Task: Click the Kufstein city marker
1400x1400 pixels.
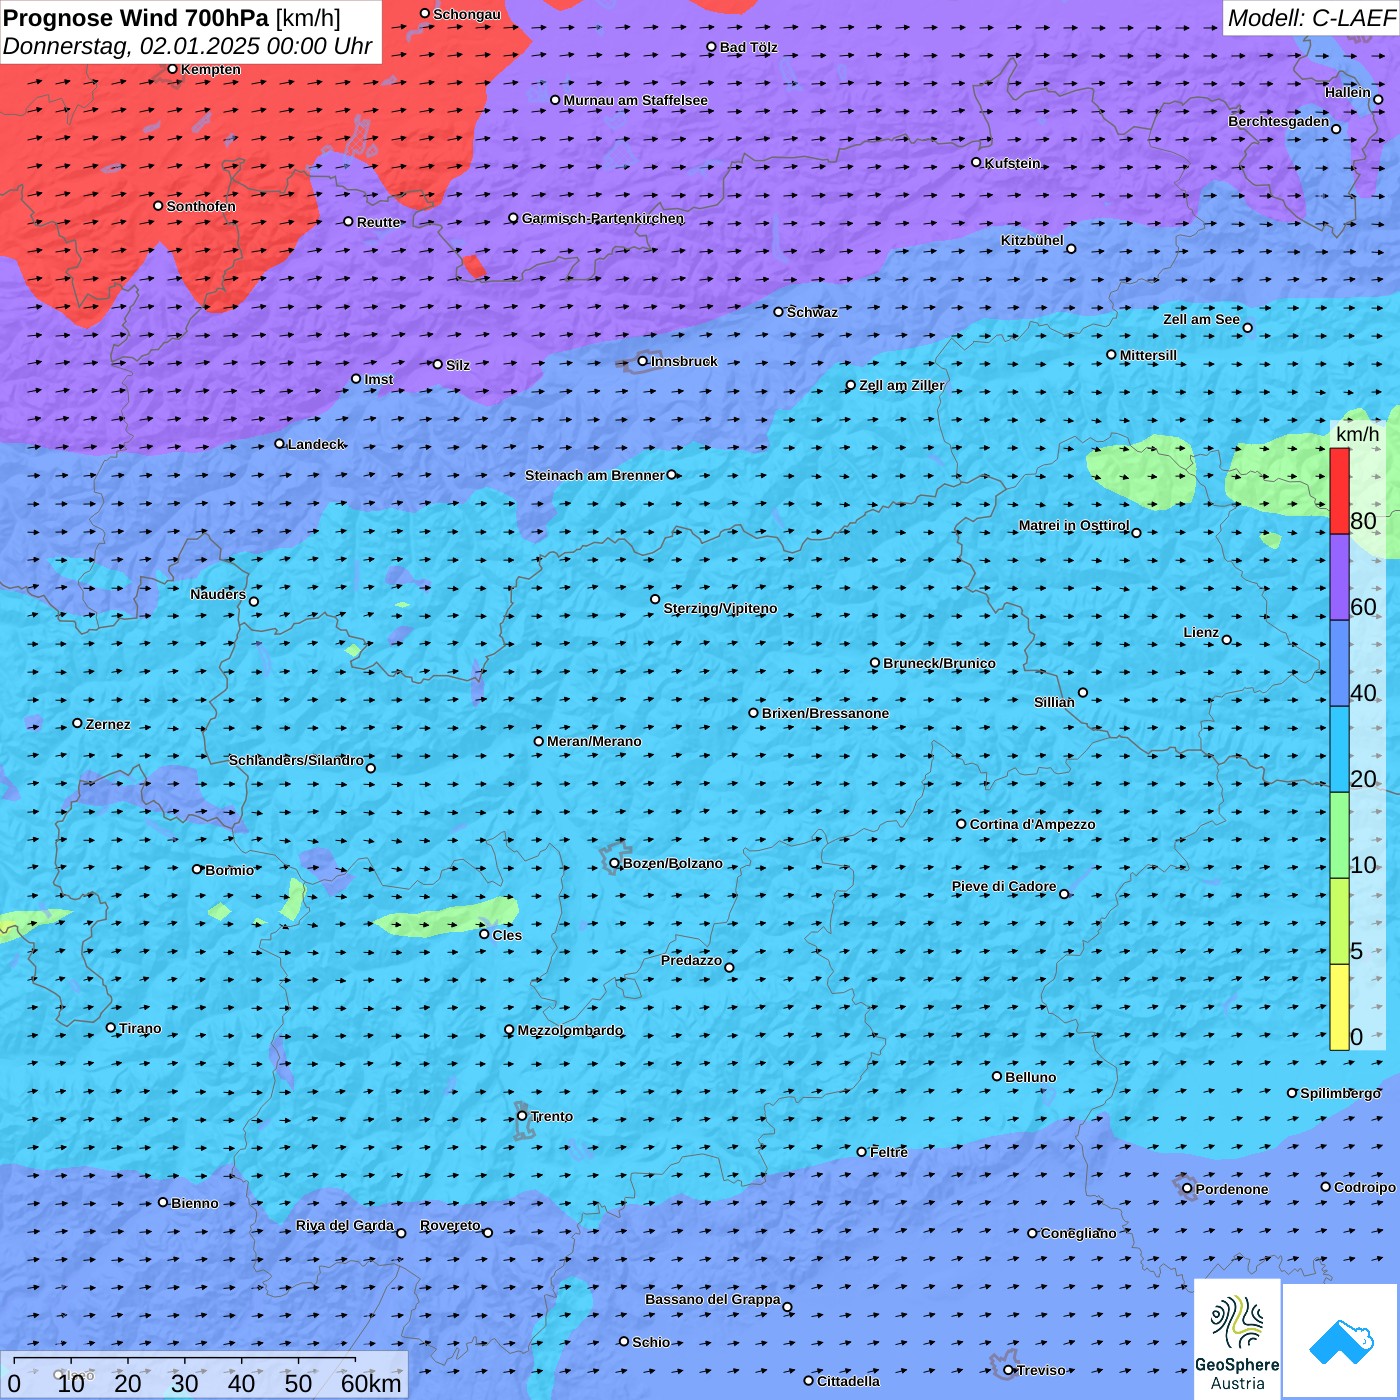Action: [x=977, y=162]
